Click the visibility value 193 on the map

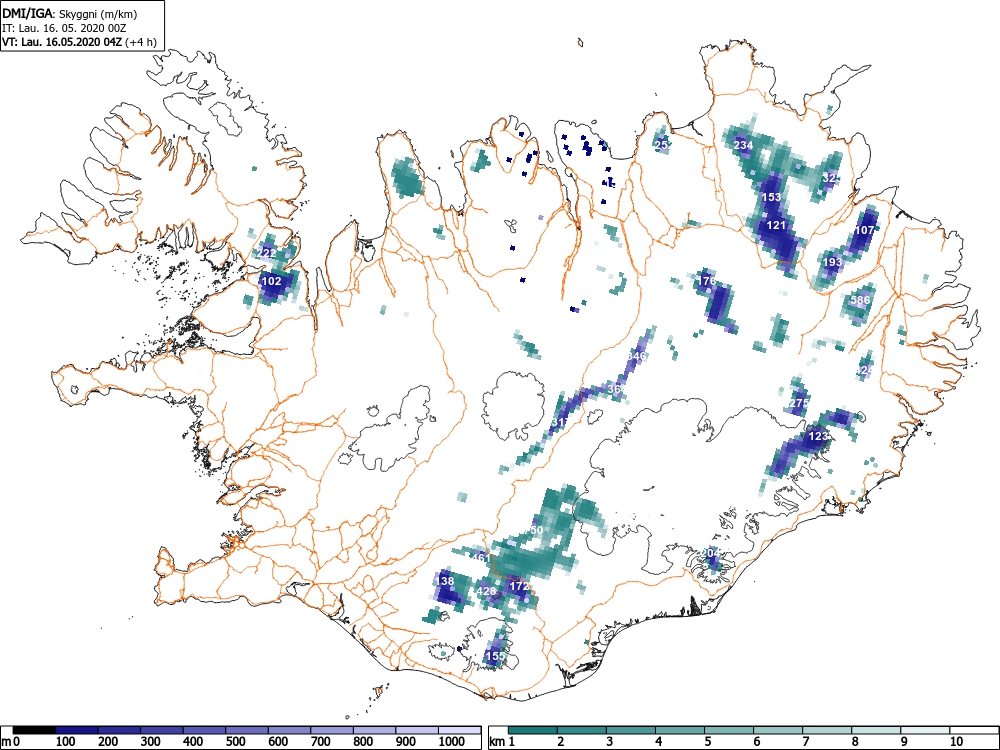coord(832,261)
